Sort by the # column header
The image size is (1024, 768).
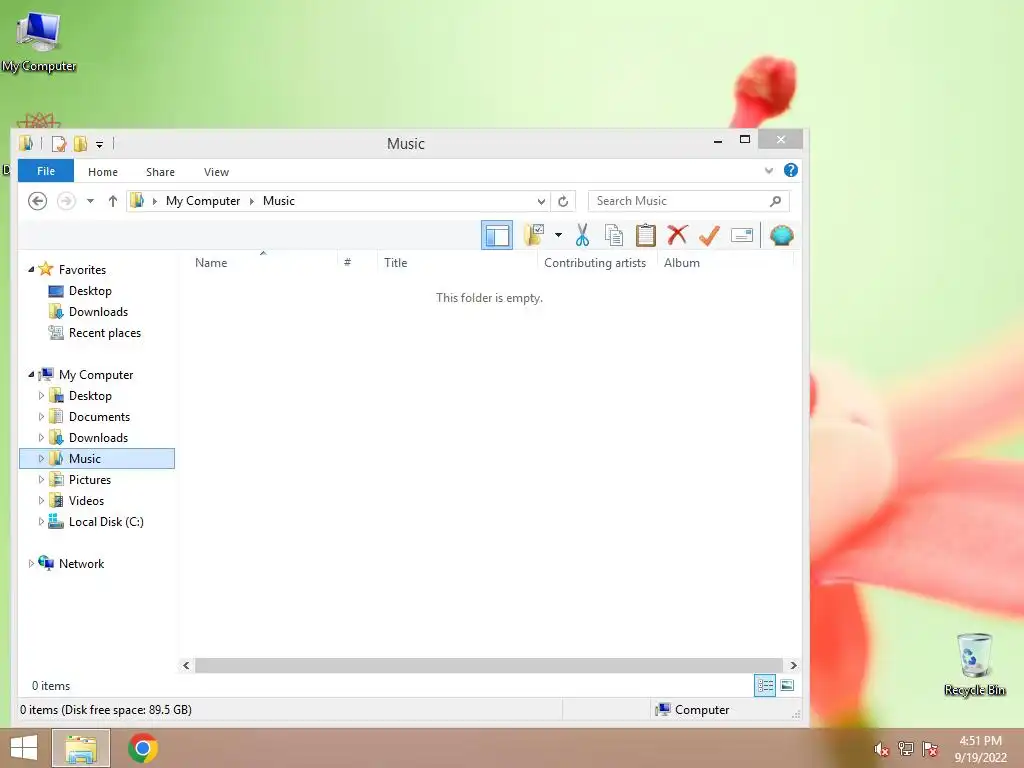347,263
